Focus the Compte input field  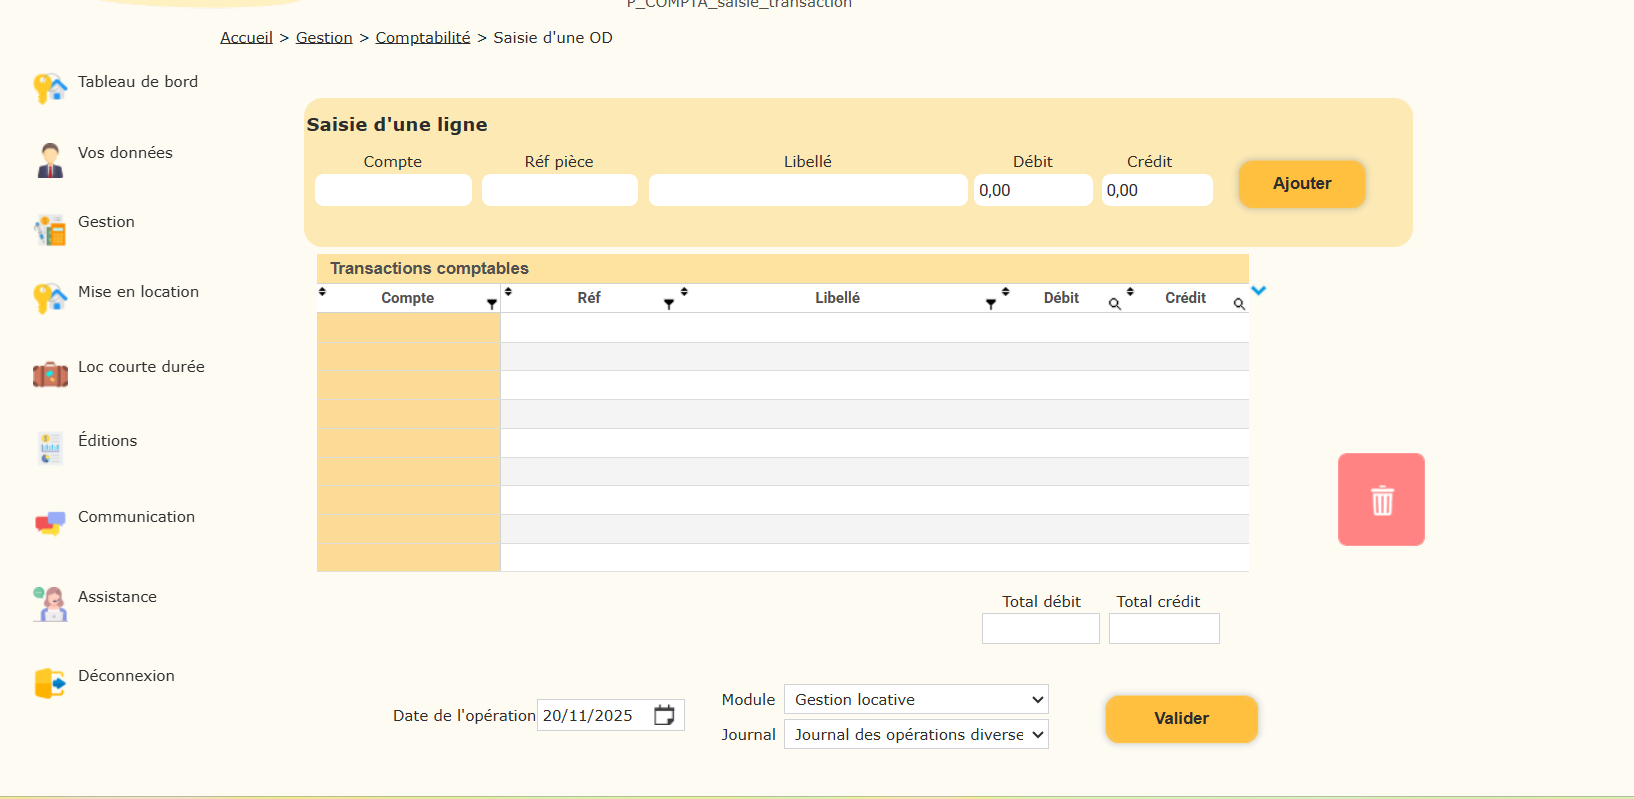tap(393, 190)
